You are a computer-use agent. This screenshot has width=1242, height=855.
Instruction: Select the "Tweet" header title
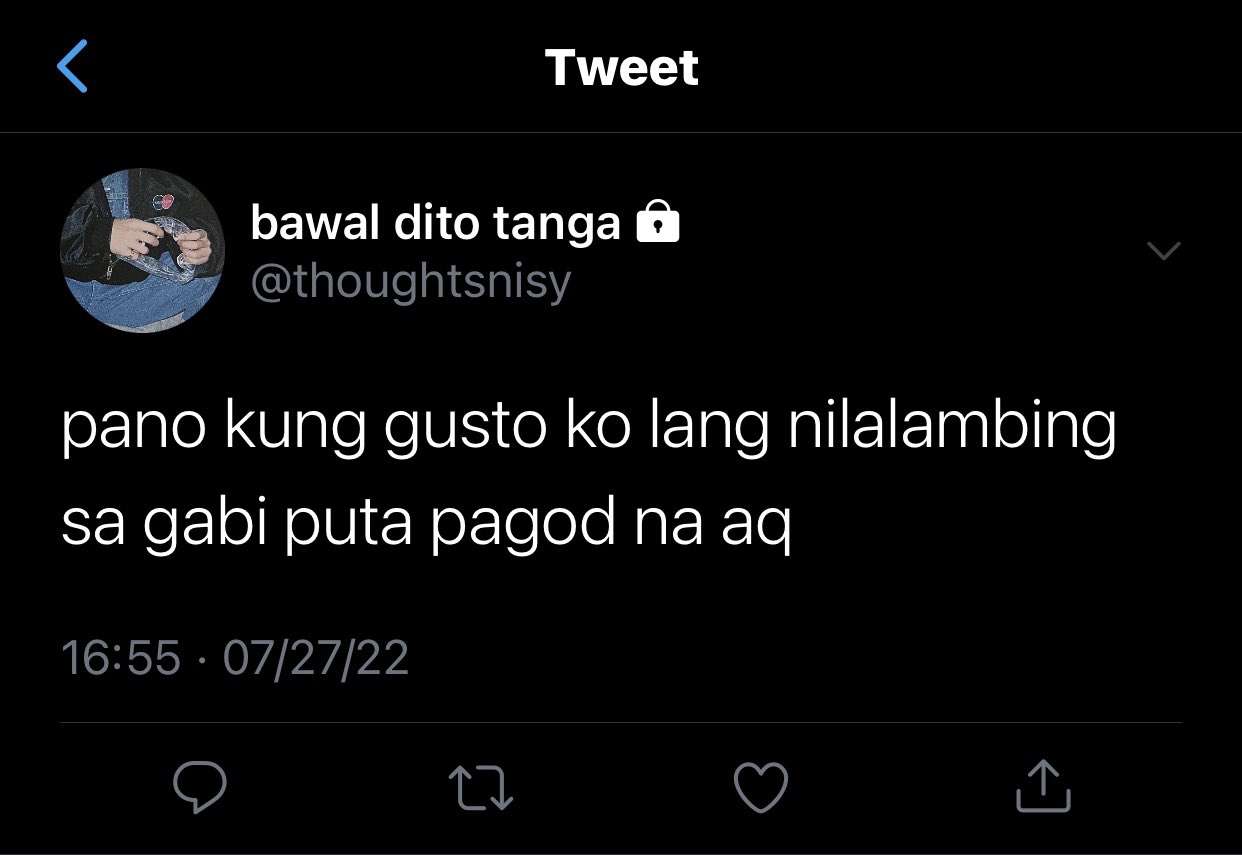(621, 68)
